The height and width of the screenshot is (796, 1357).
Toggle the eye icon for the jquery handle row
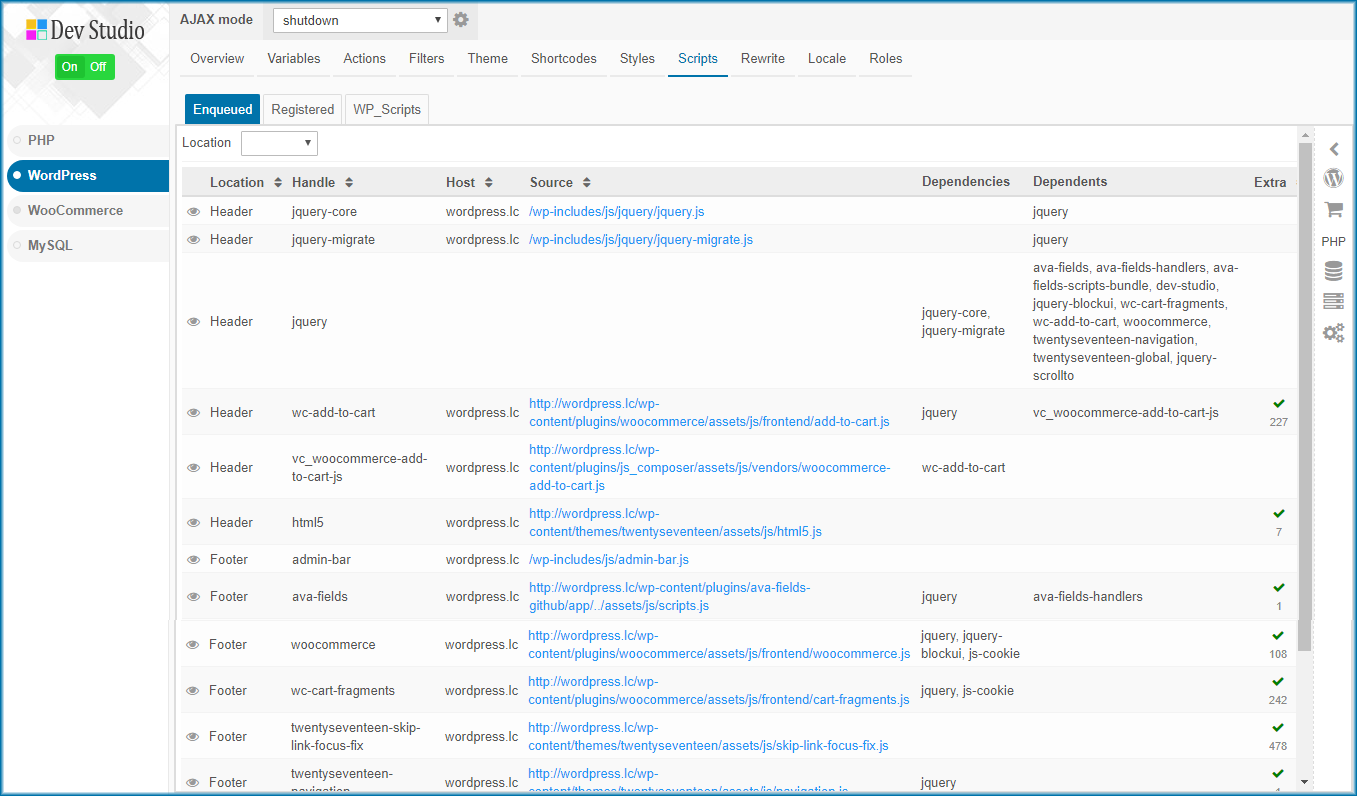click(x=194, y=322)
